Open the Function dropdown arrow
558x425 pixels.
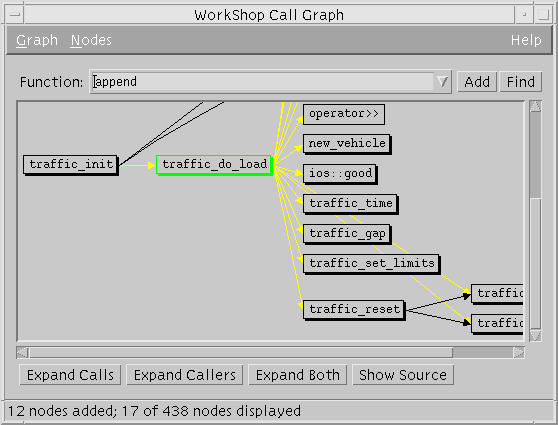click(x=442, y=82)
